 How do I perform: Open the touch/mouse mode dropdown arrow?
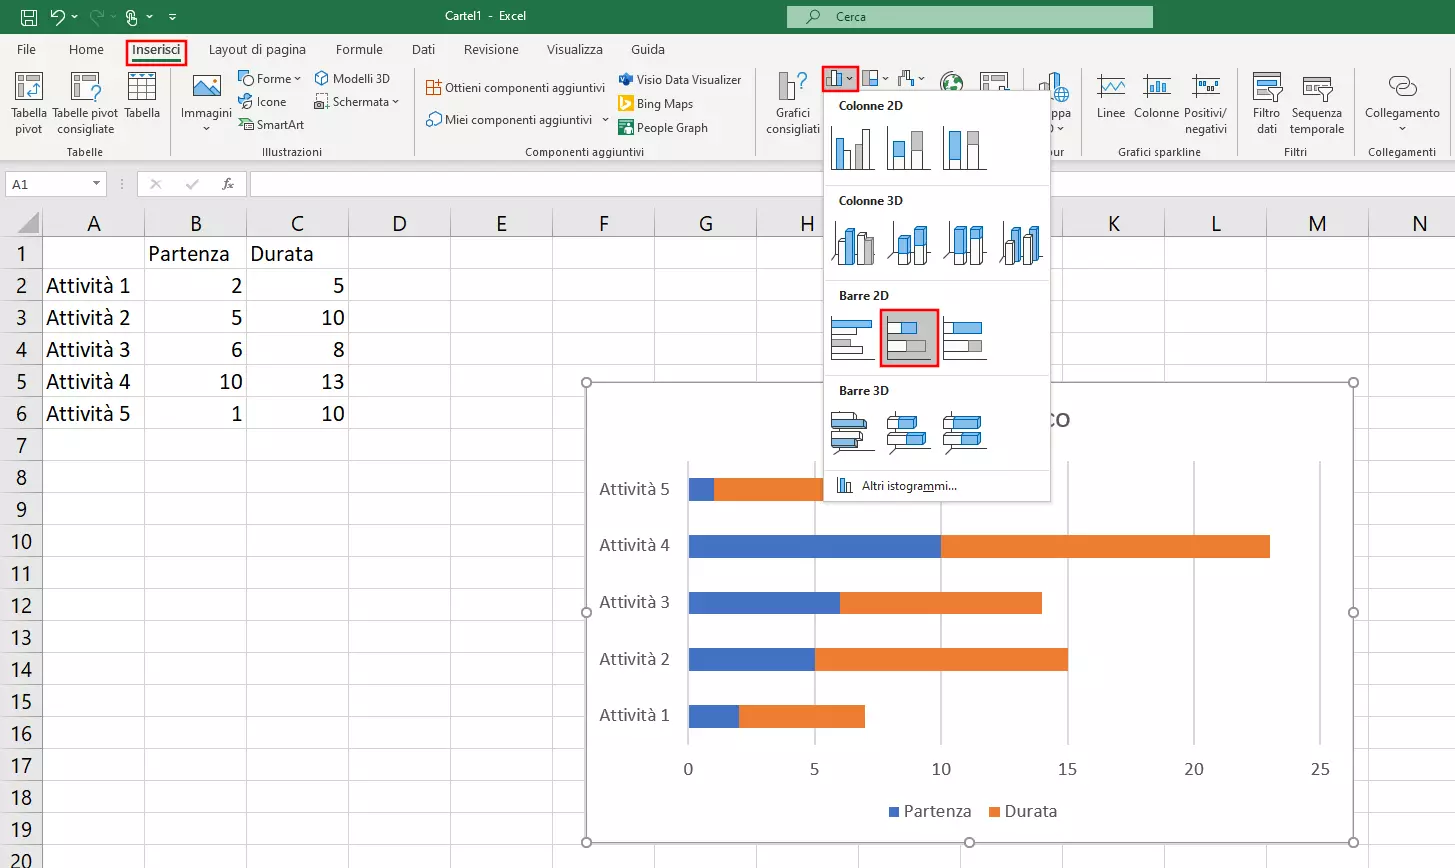click(x=149, y=17)
